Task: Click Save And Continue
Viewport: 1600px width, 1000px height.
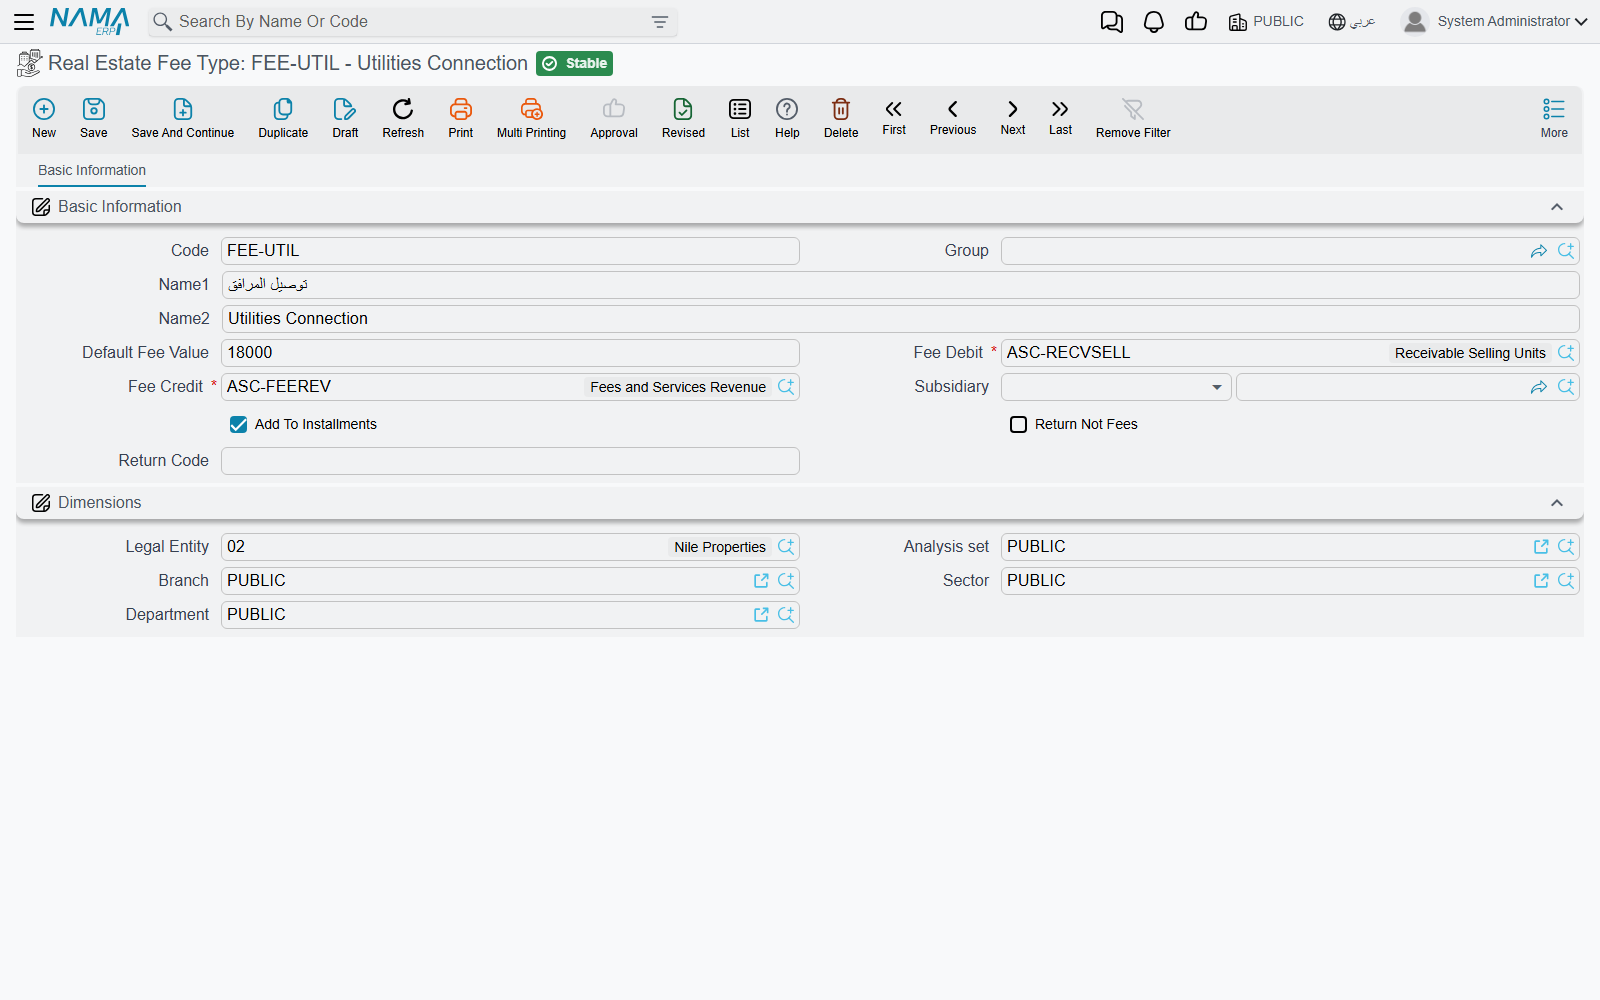Action: 183,118
